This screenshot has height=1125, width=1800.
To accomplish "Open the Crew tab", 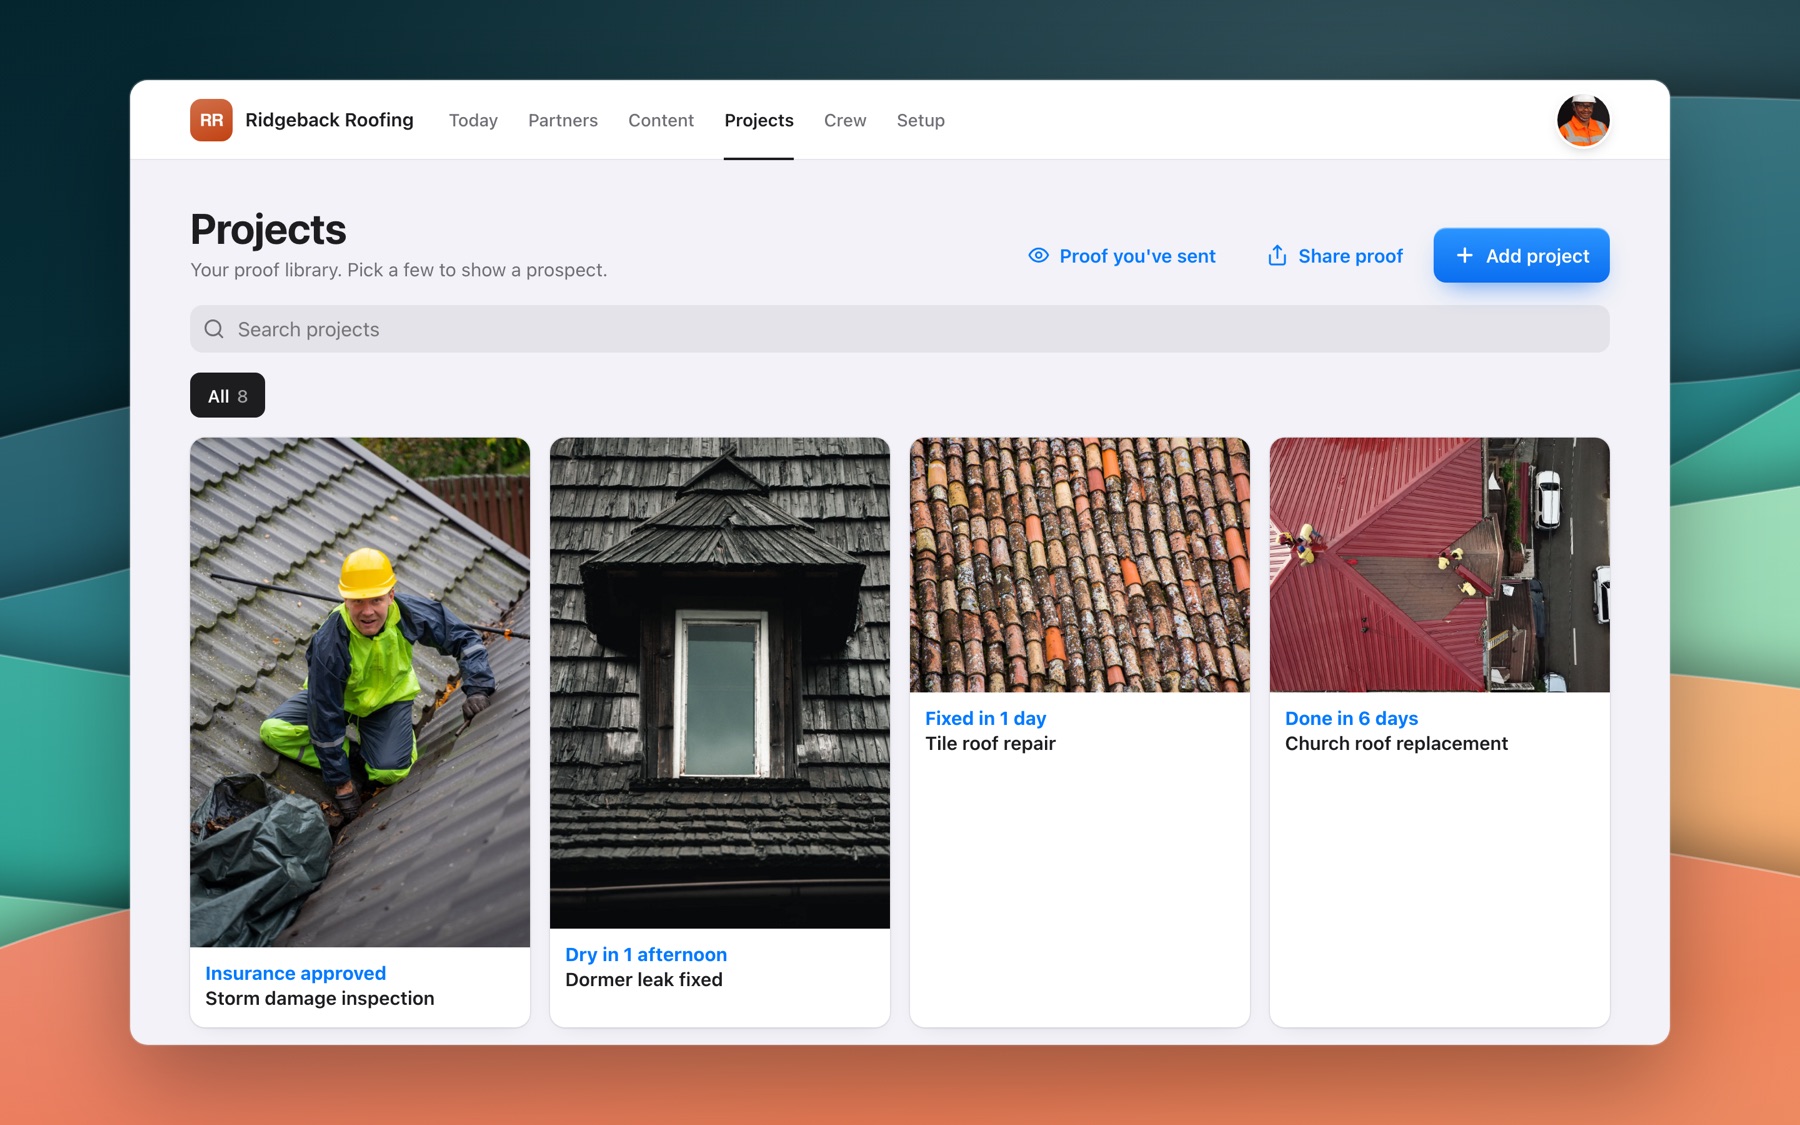I will [845, 120].
